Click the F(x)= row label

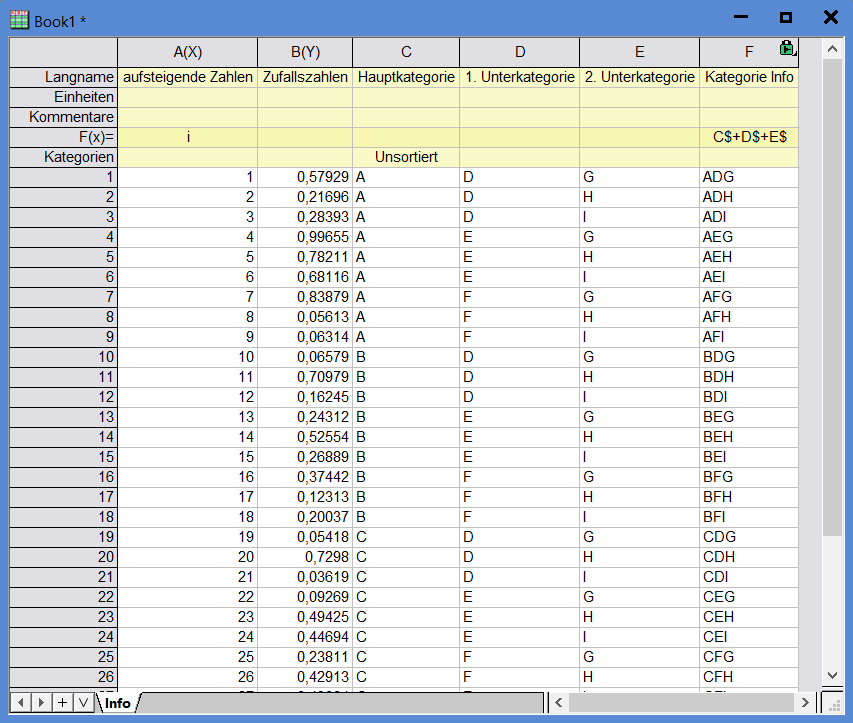coord(64,137)
